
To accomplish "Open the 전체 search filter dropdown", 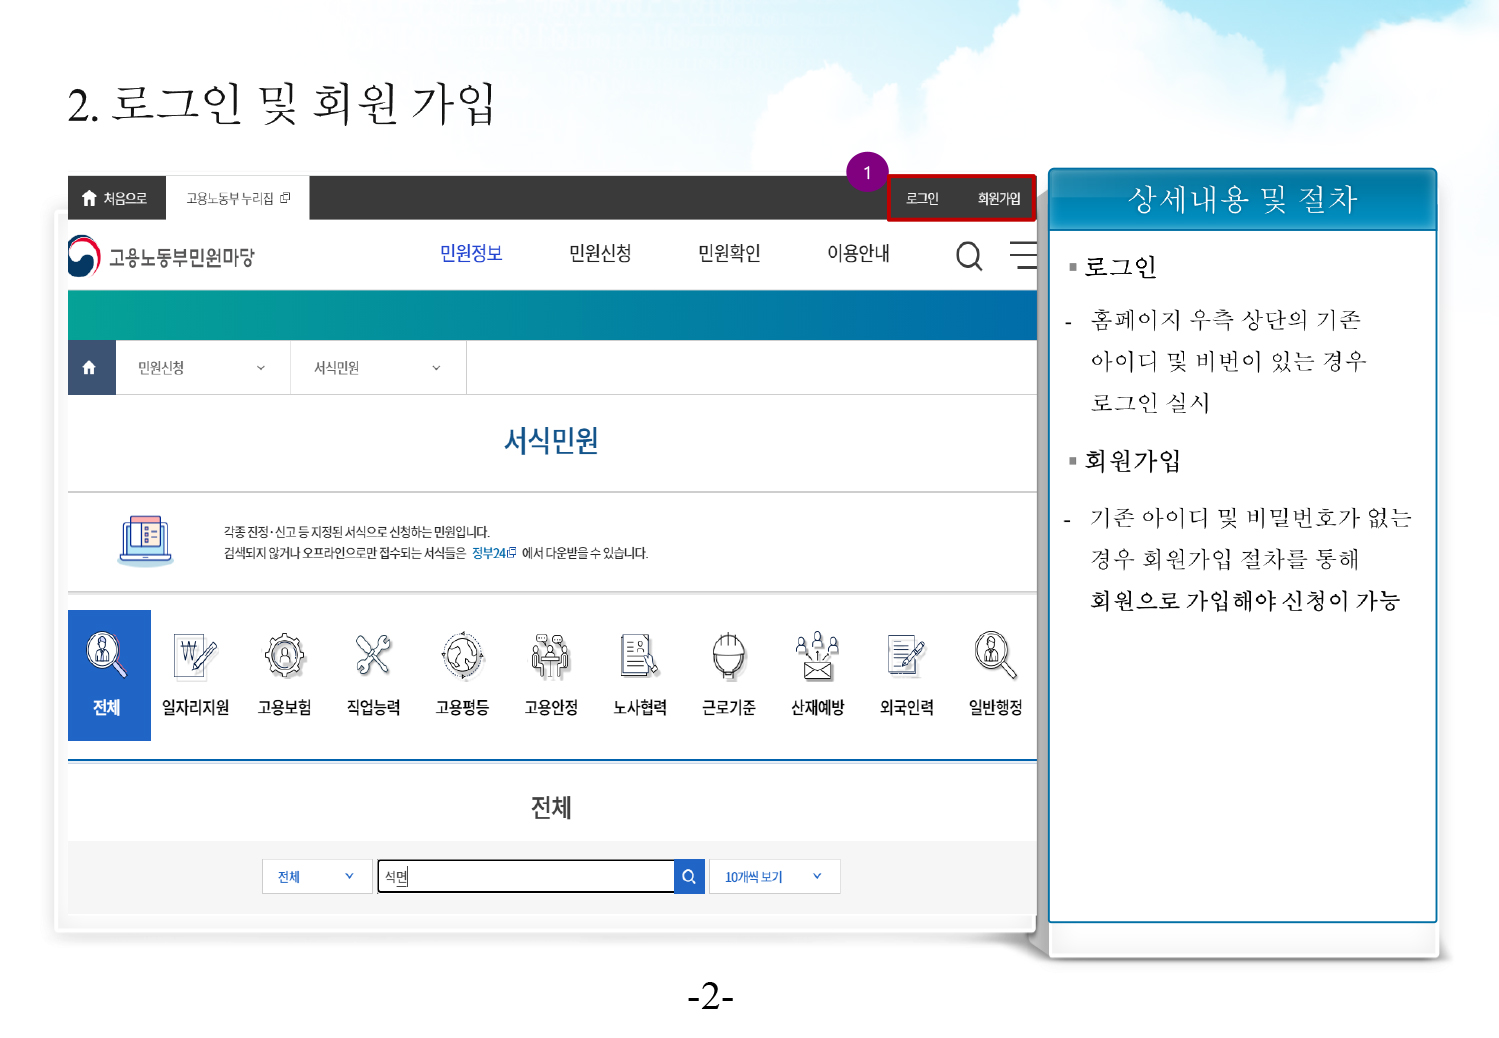I will (x=316, y=877).
